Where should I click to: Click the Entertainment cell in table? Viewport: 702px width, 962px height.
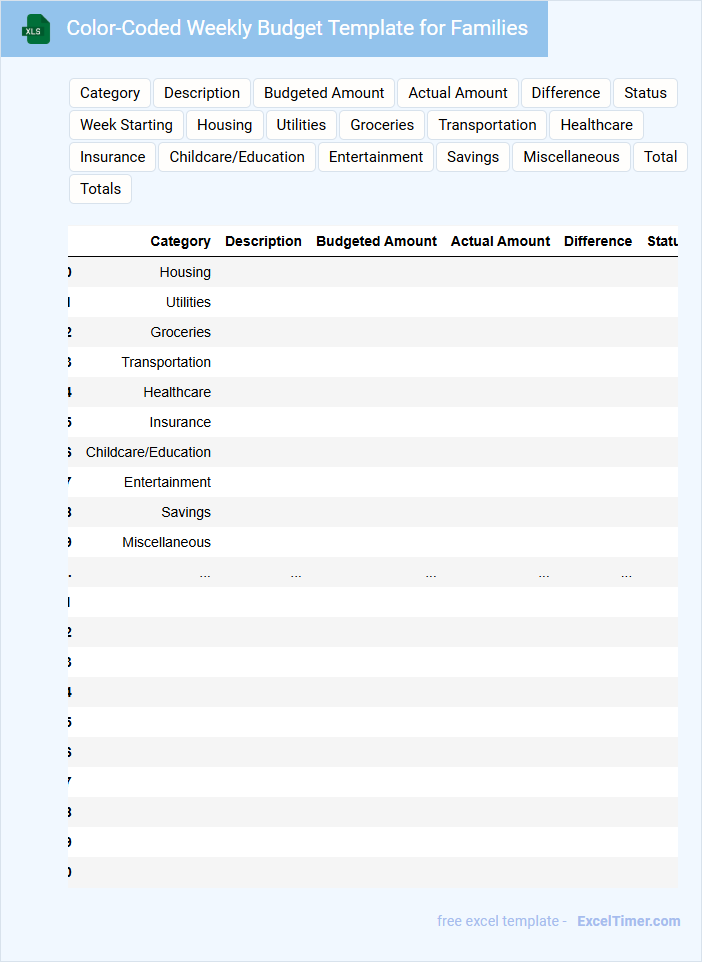(x=167, y=482)
